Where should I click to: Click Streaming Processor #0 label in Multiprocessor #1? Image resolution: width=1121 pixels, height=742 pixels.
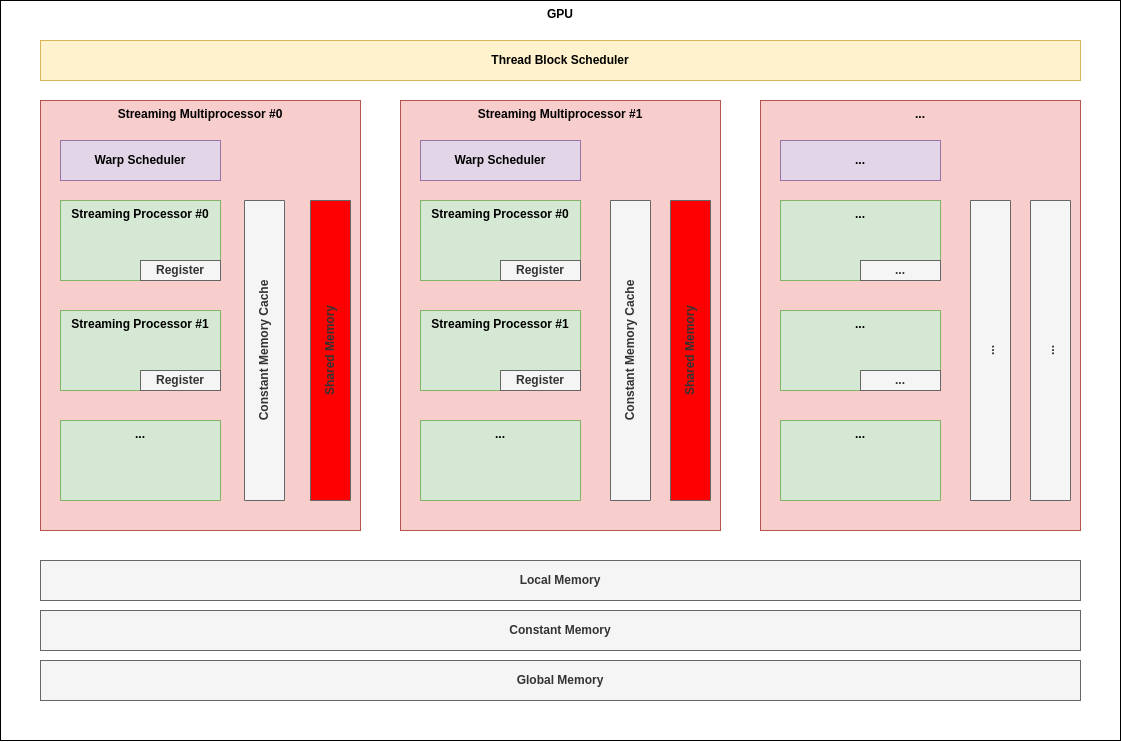(x=500, y=214)
